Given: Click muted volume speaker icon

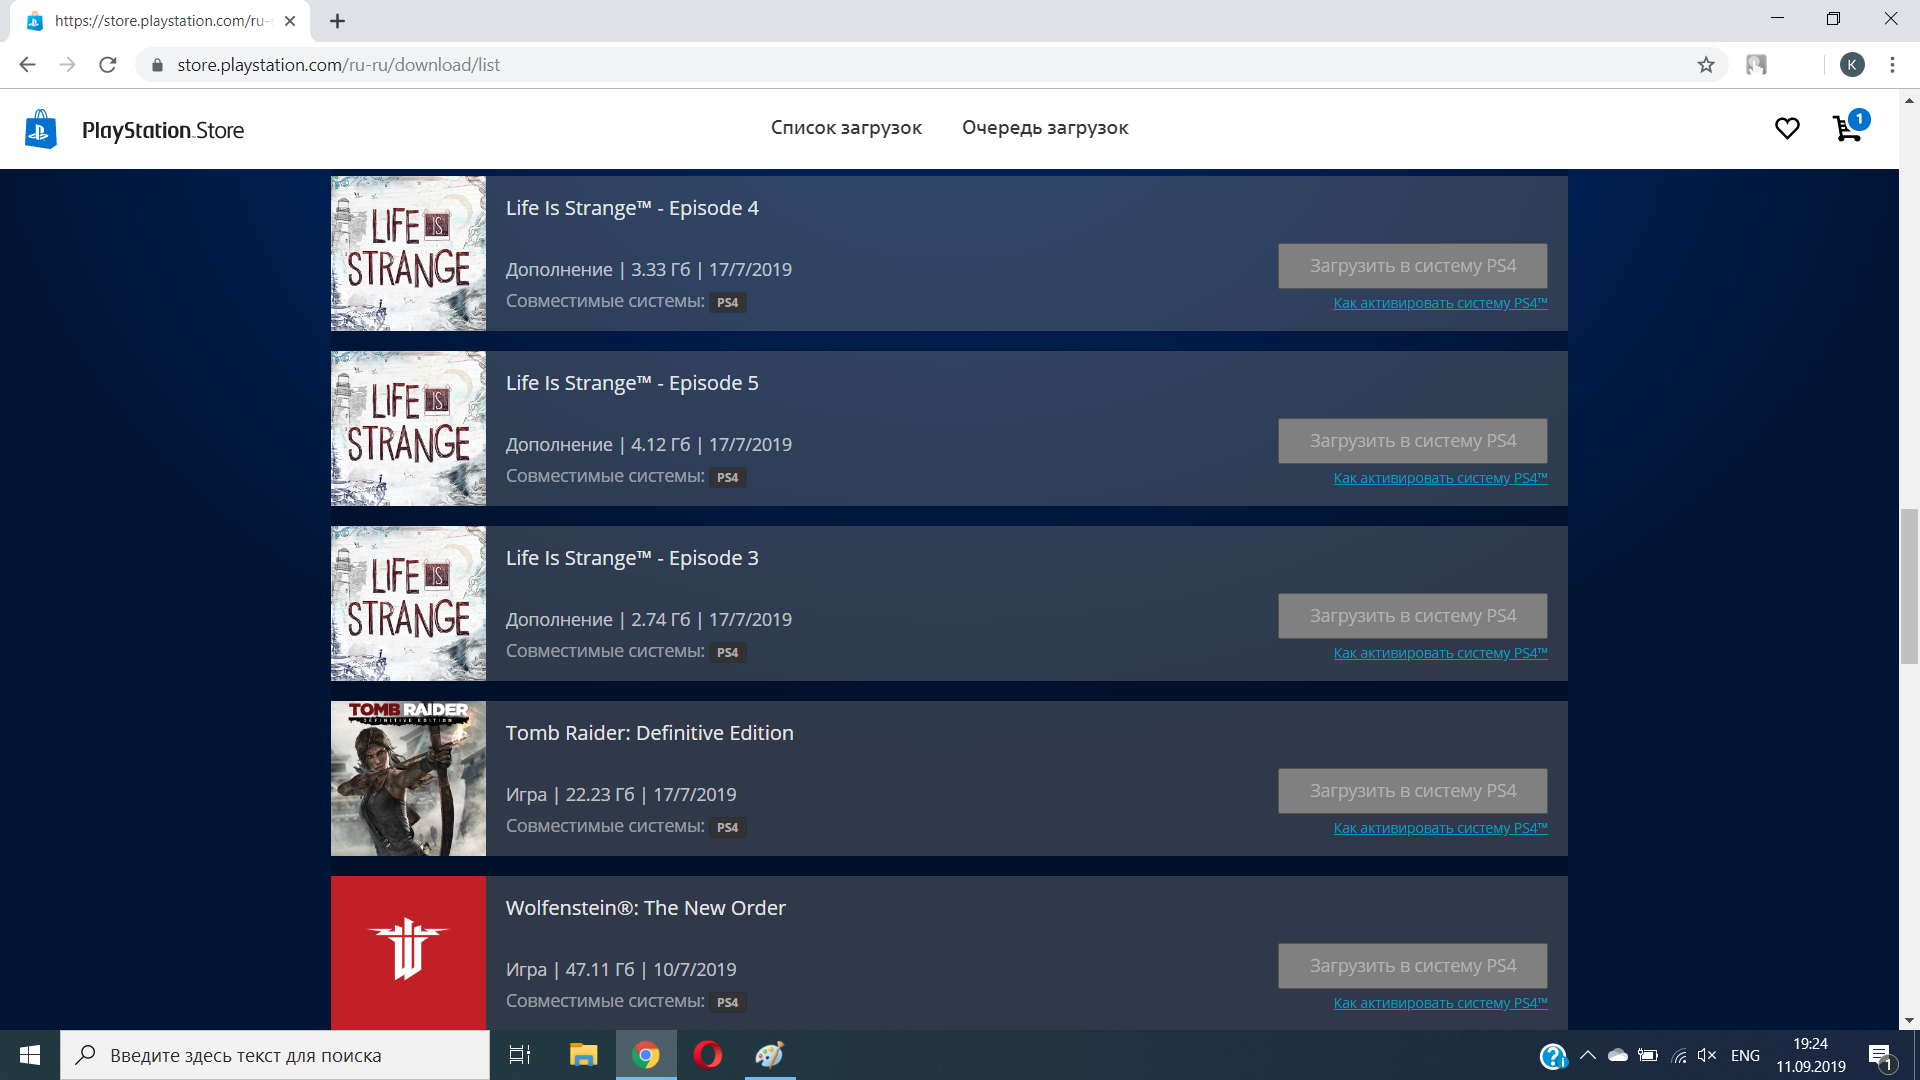Looking at the screenshot, I should [1707, 1055].
